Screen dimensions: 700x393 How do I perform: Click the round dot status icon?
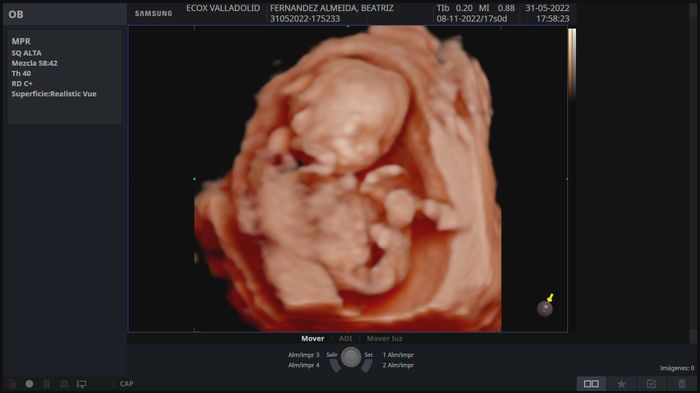[x=29, y=384]
